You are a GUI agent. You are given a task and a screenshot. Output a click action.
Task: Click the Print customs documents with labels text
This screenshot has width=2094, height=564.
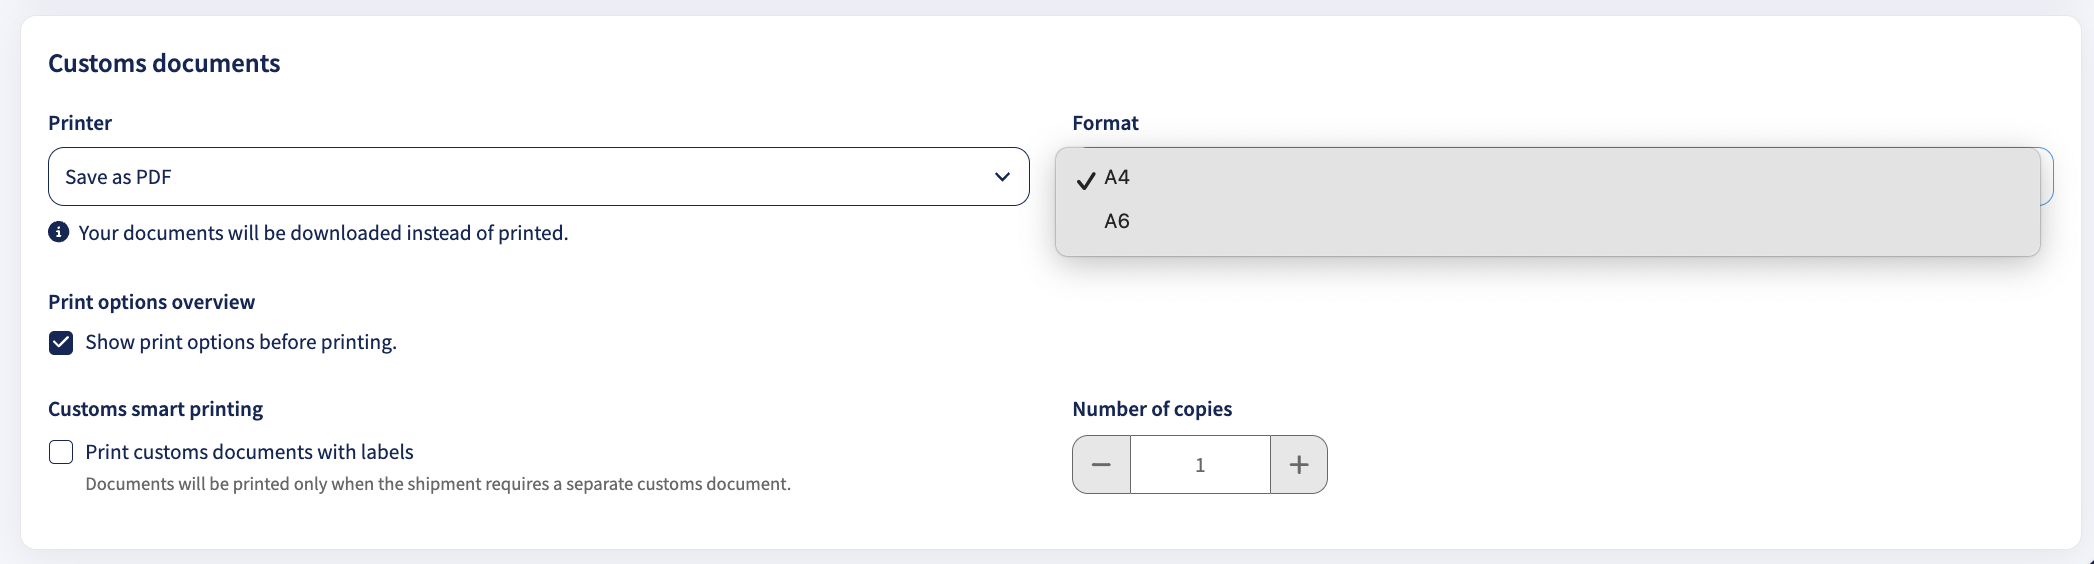249,452
